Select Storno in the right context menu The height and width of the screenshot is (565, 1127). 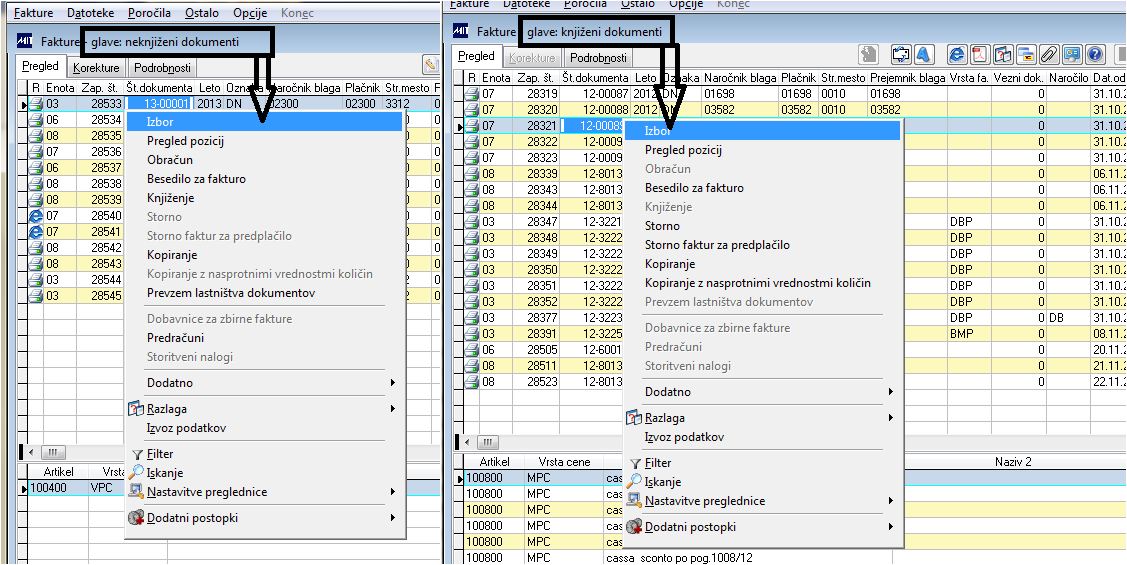pyautogui.click(x=662, y=226)
